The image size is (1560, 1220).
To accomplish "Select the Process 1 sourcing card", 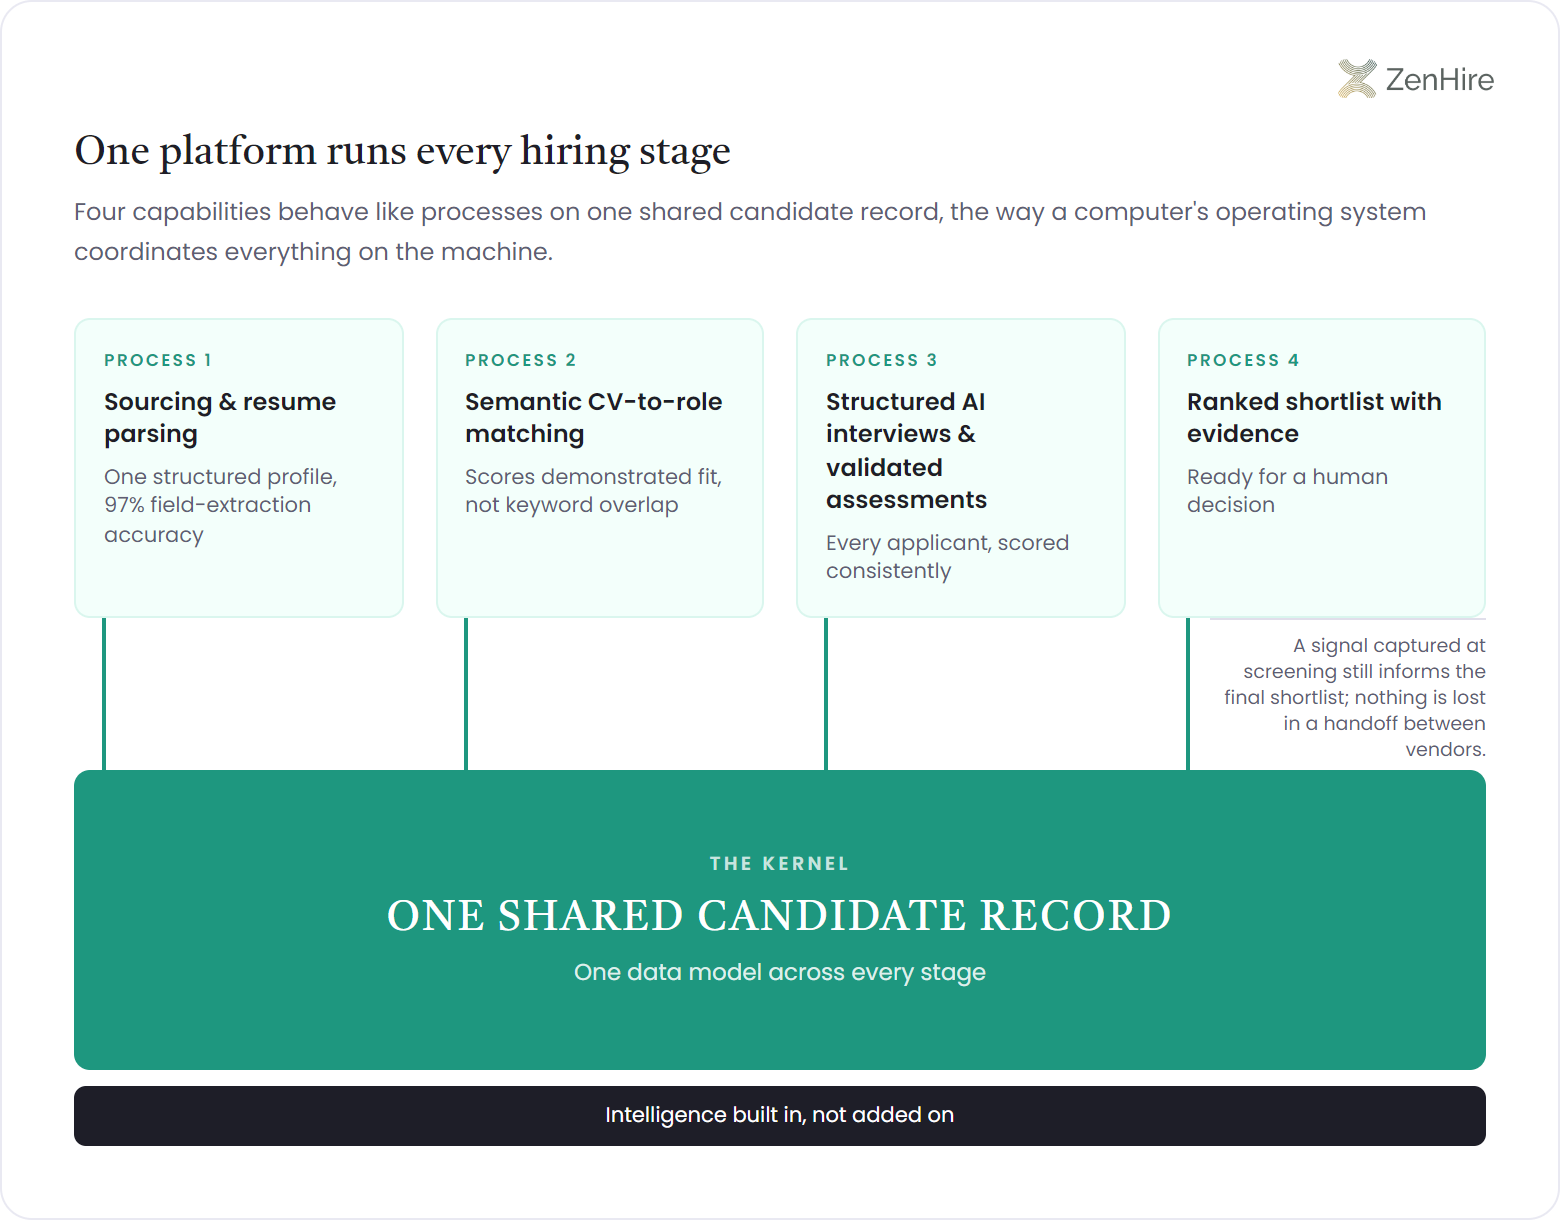I will click(239, 468).
